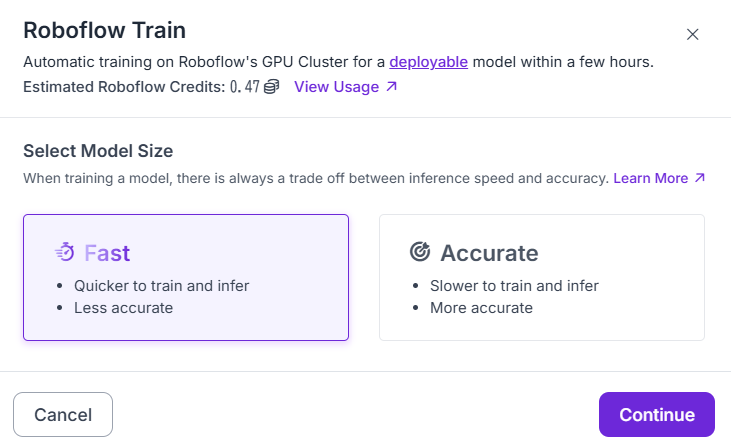Choose the Accurate heading text
The image size is (731, 448).
pyautogui.click(x=489, y=253)
